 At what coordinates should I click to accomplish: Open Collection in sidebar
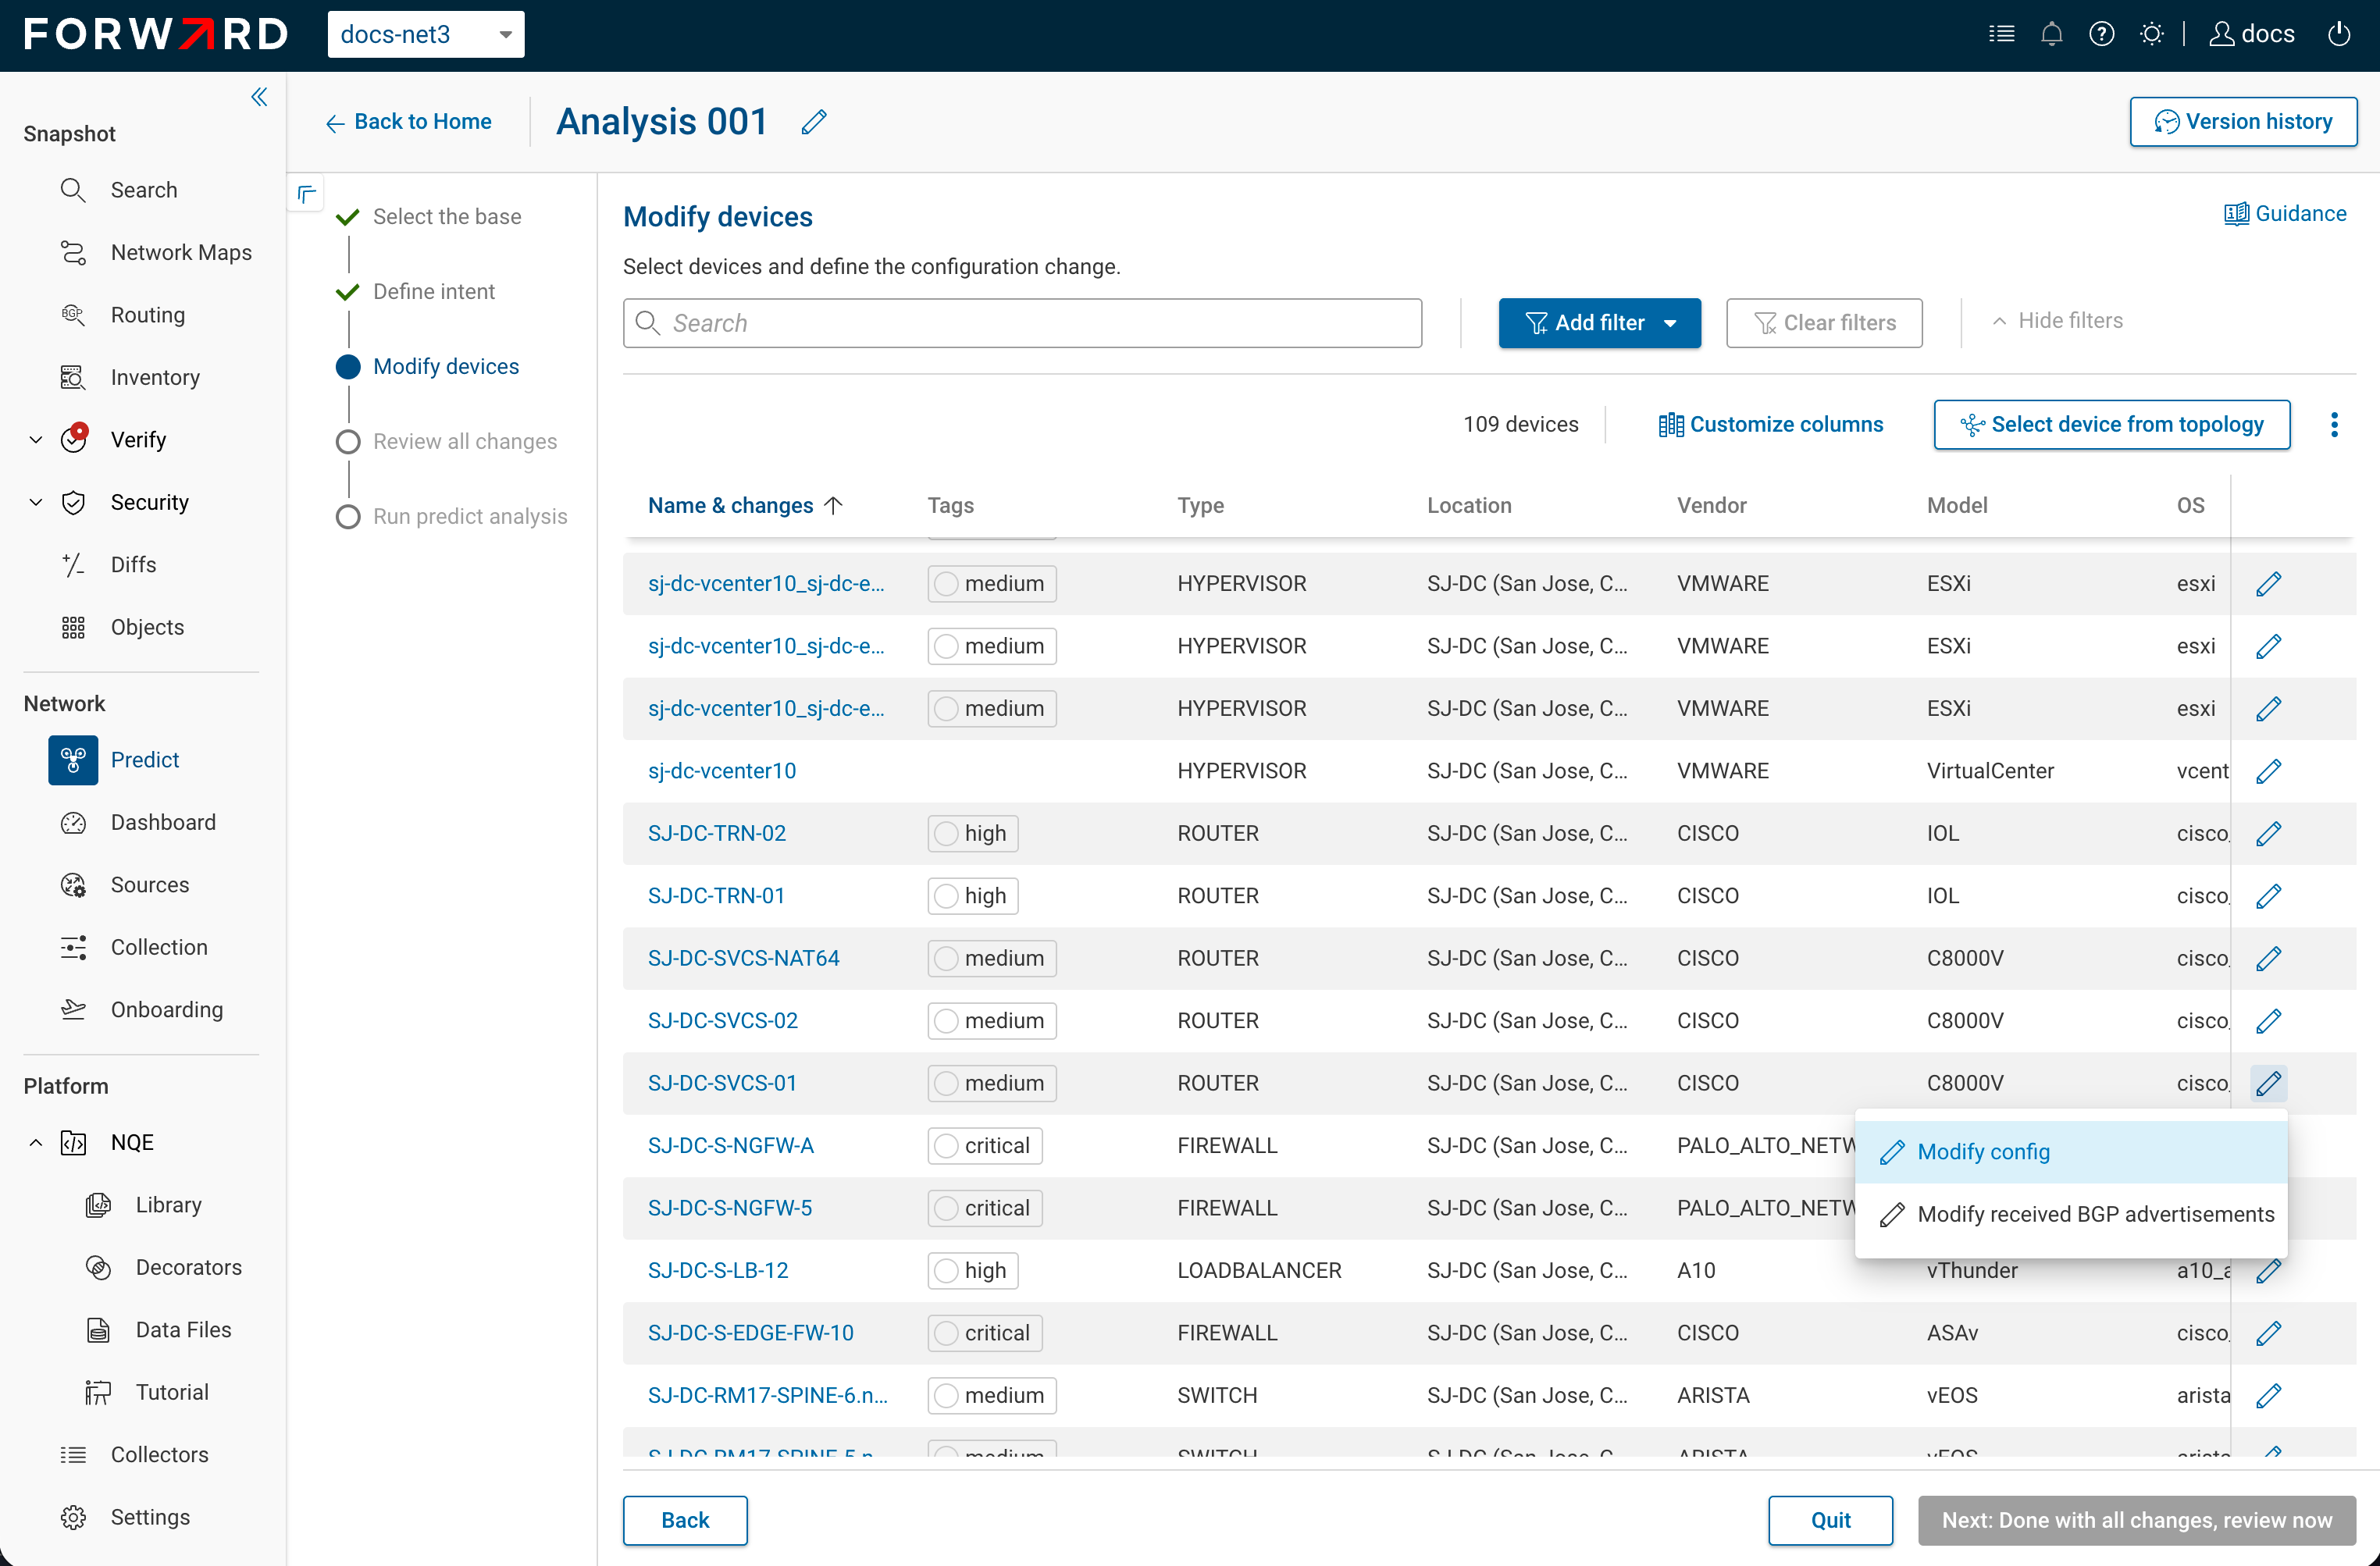[159, 947]
